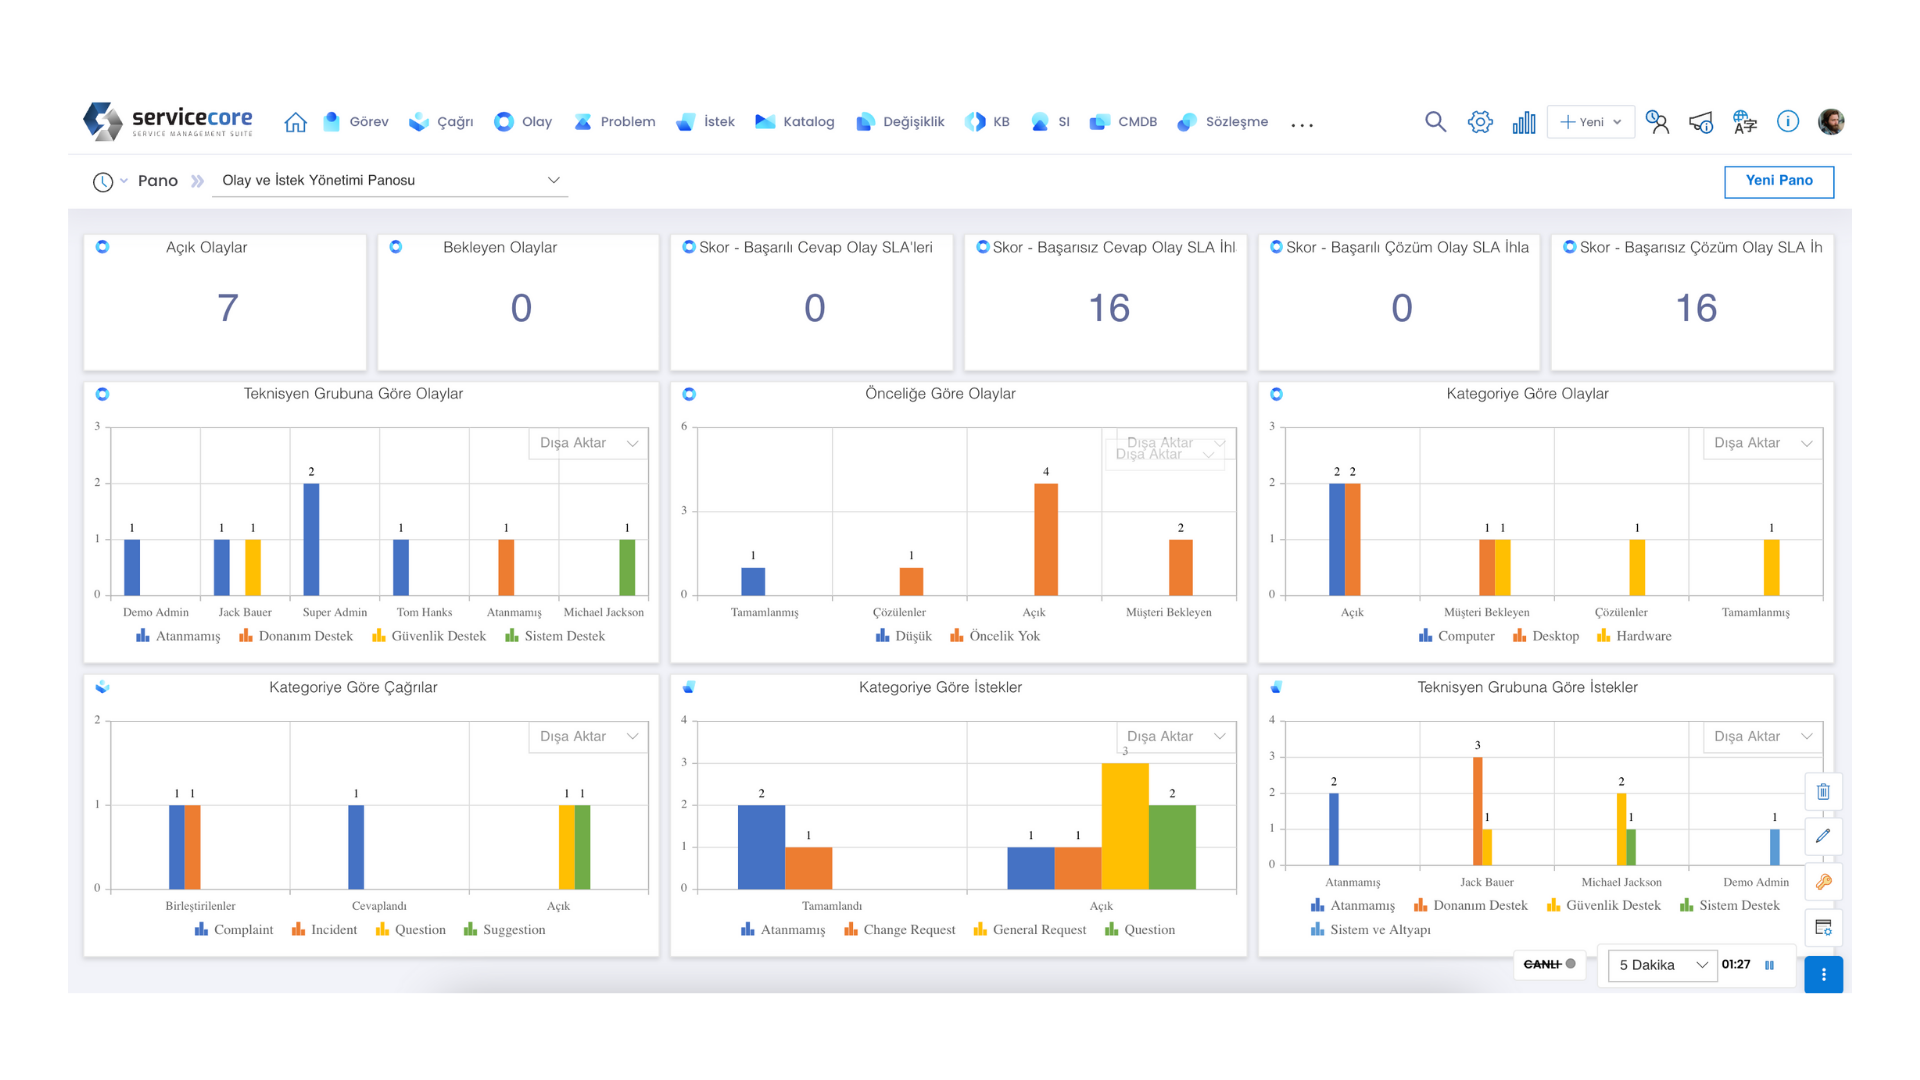Toggle the CANLI live indicator
Image resolution: width=1920 pixels, height=1080 pixels.
pos(1549,964)
